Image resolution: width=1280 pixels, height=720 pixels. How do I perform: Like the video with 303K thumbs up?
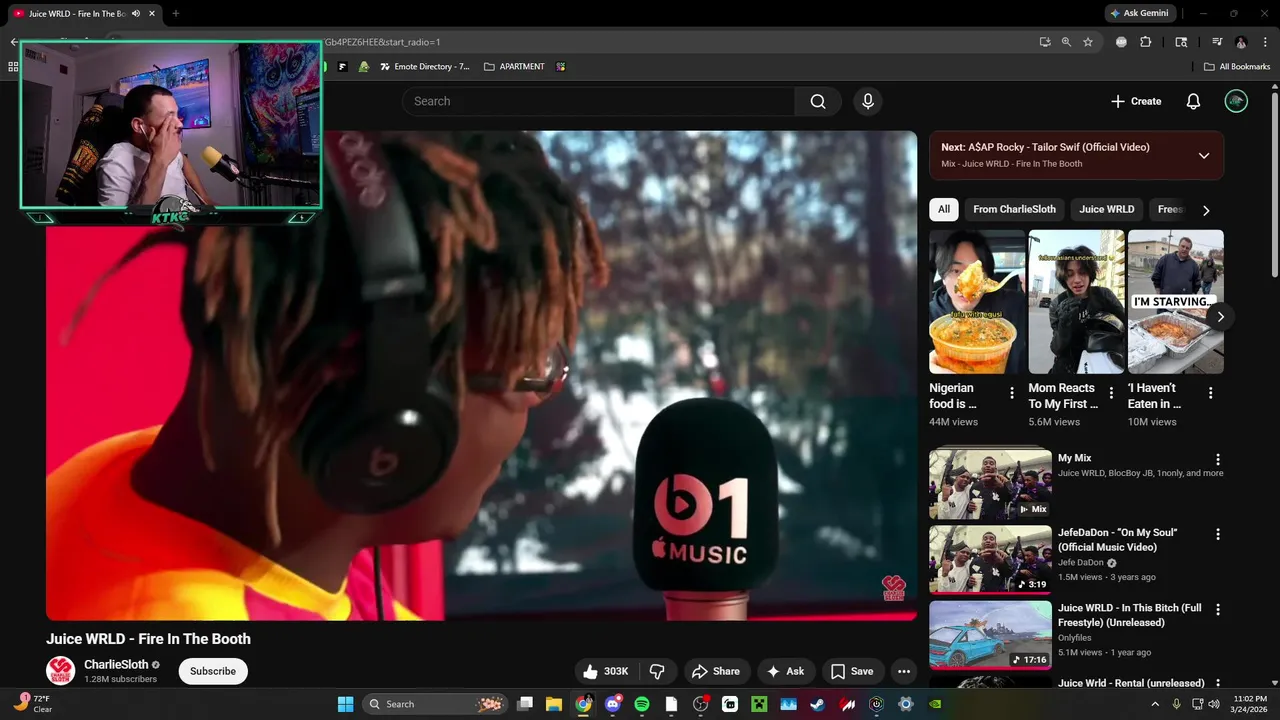606,671
